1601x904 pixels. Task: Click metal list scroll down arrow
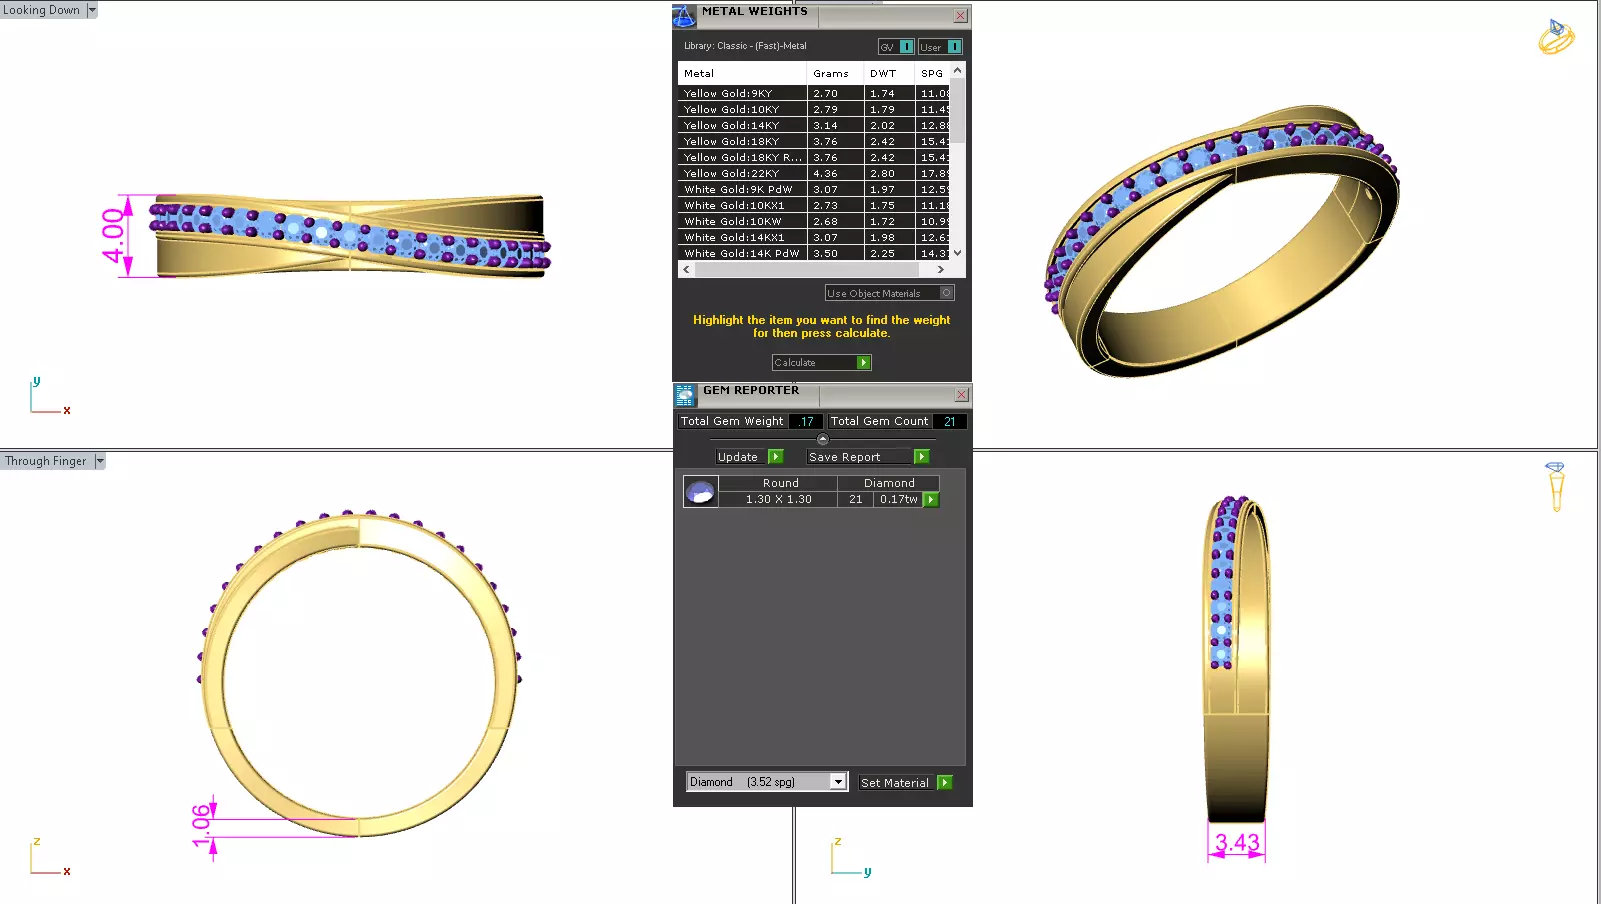click(x=958, y=253)
